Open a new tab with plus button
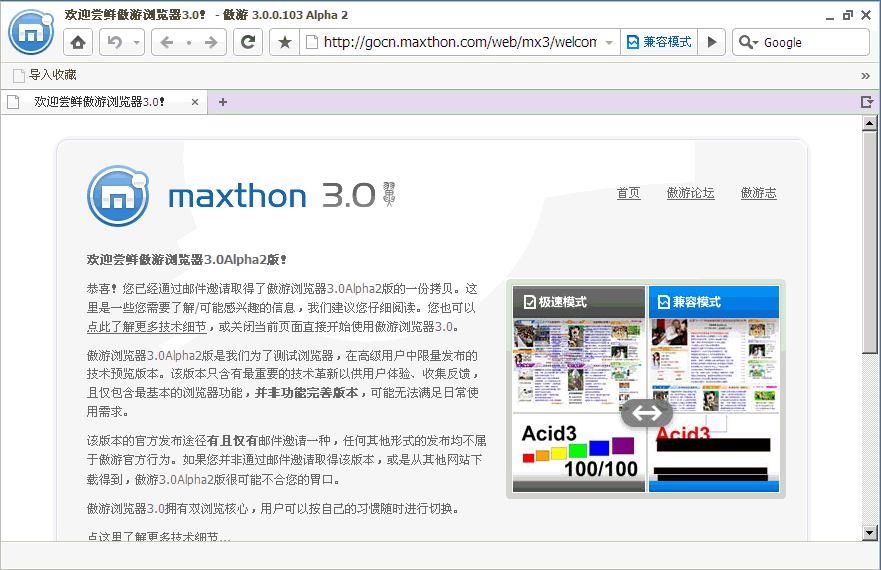 223,101
